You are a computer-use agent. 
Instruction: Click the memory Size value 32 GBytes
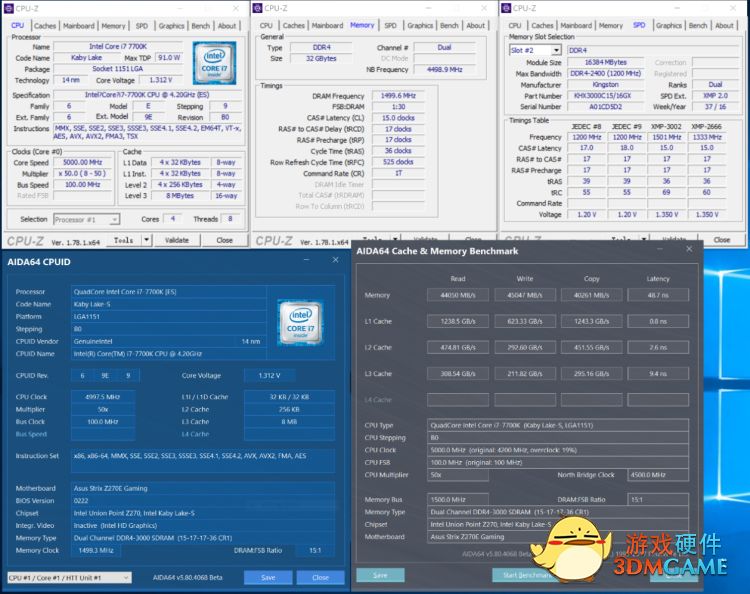(x=321, y=58)
